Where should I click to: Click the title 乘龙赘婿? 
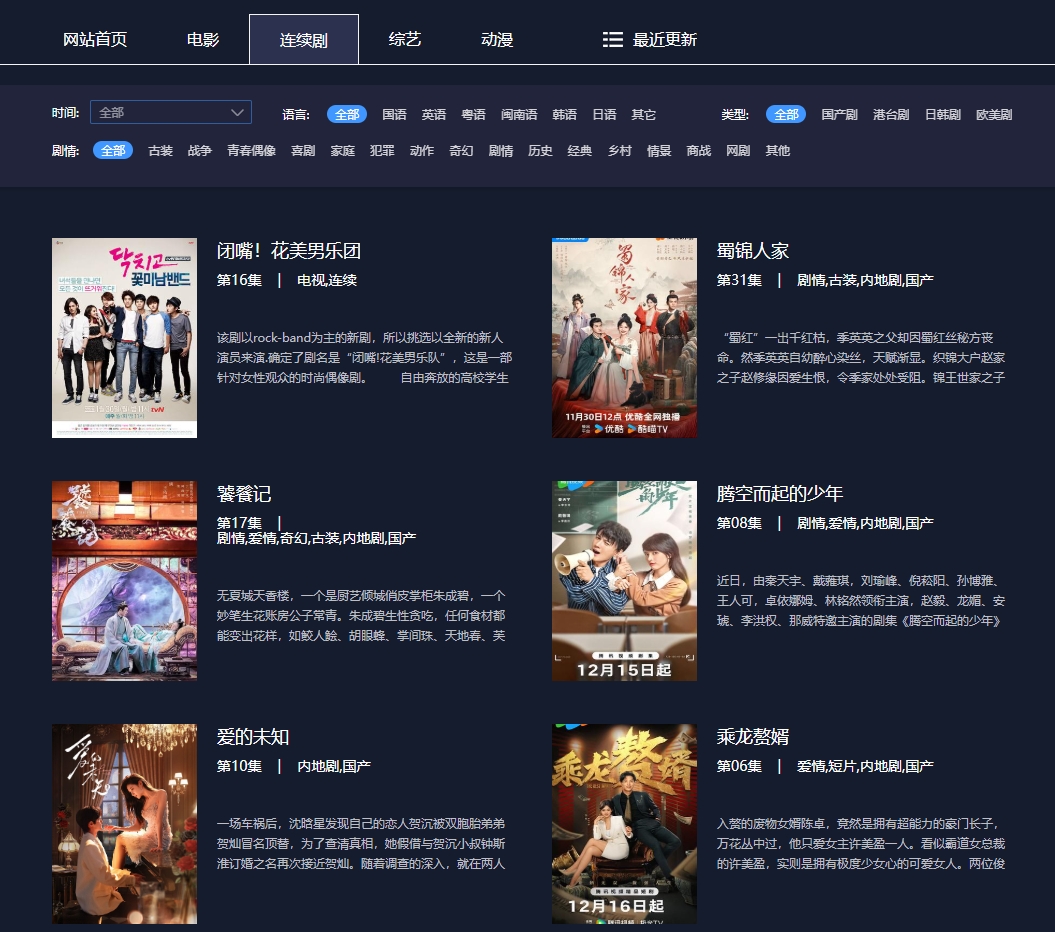(x=753, y=737)
